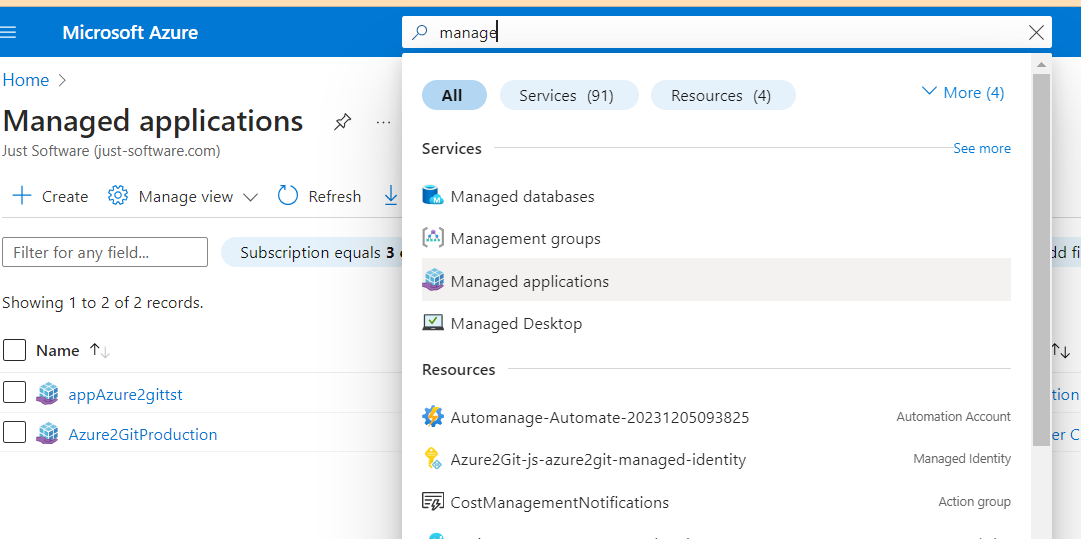Check the Azure2GitProduction row checkbox
Image resolution: width=1081 pixels, height=539 pixels.
(14, 433)
